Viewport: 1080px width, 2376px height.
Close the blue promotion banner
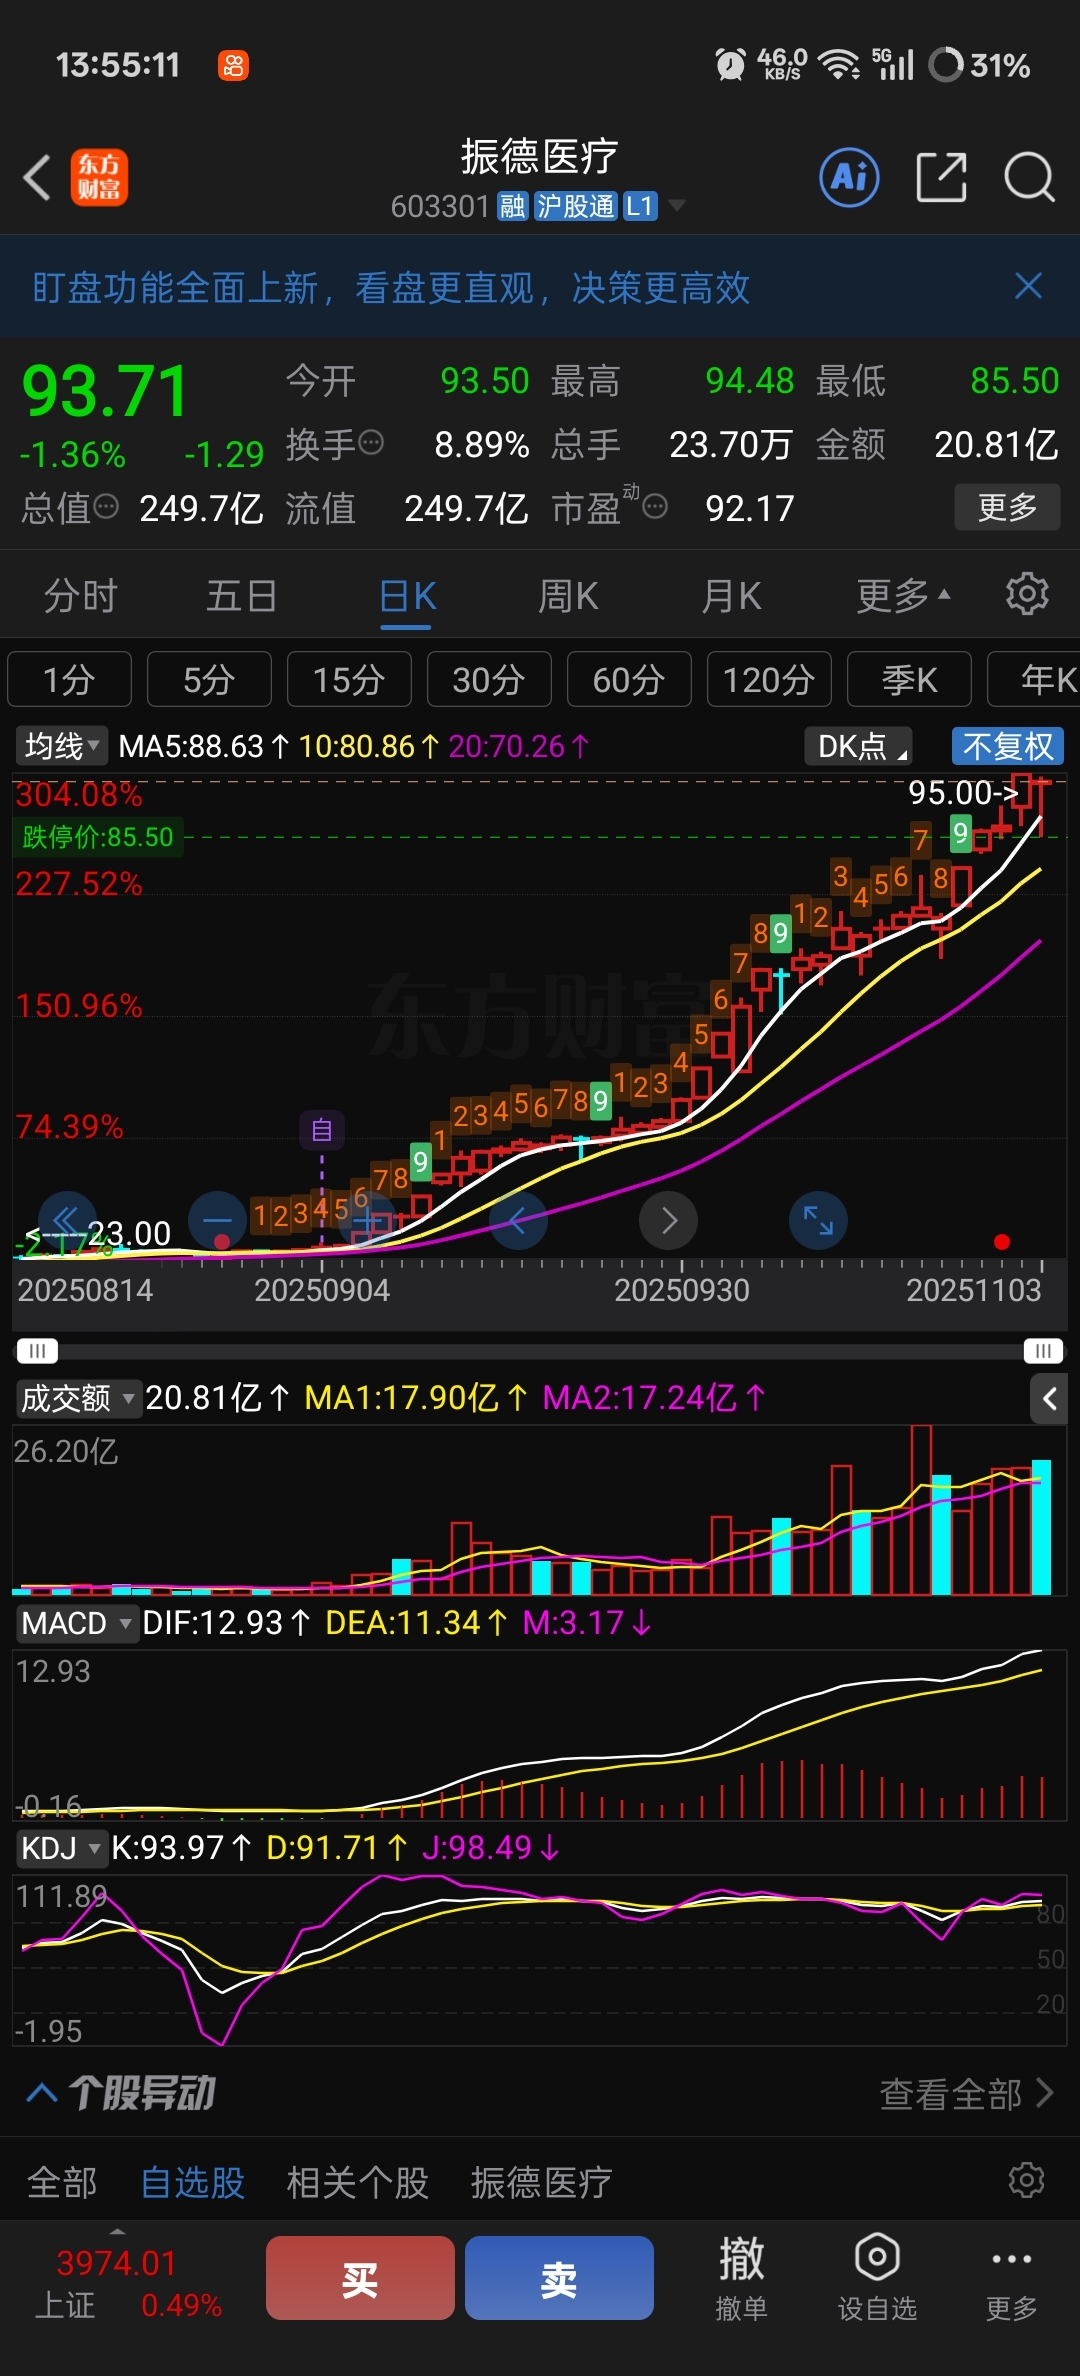[x=1028, y=286]
